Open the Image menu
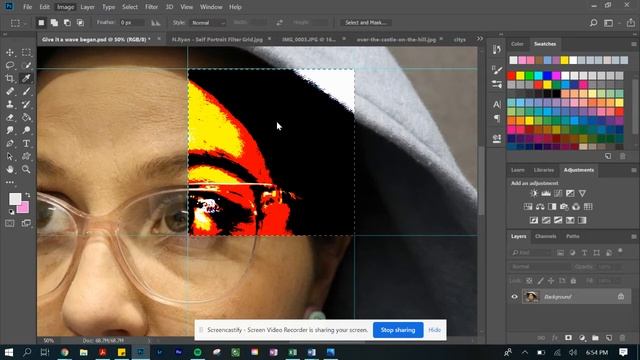This screenshot has width=640, height=360. (x=65, y=7)
